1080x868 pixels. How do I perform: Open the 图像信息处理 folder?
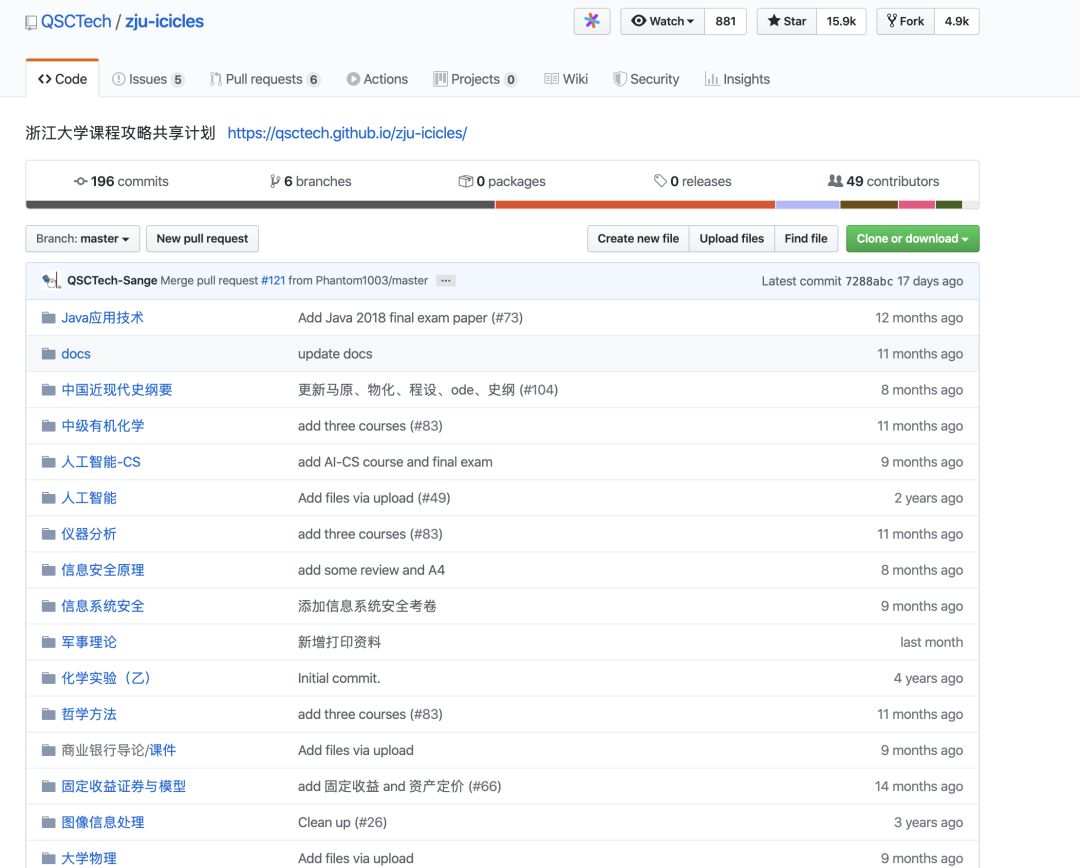tap(103, 822)
